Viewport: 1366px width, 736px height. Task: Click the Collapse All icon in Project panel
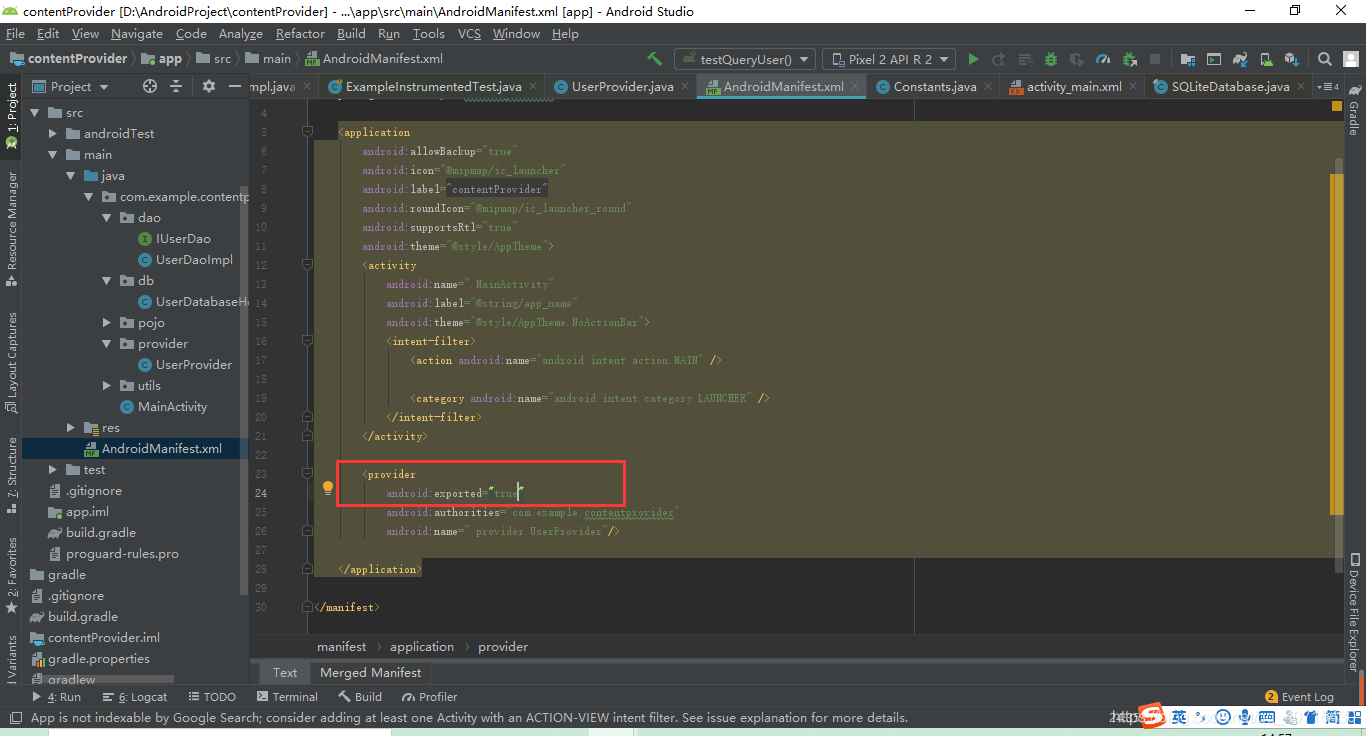click(x=176, y=86)
